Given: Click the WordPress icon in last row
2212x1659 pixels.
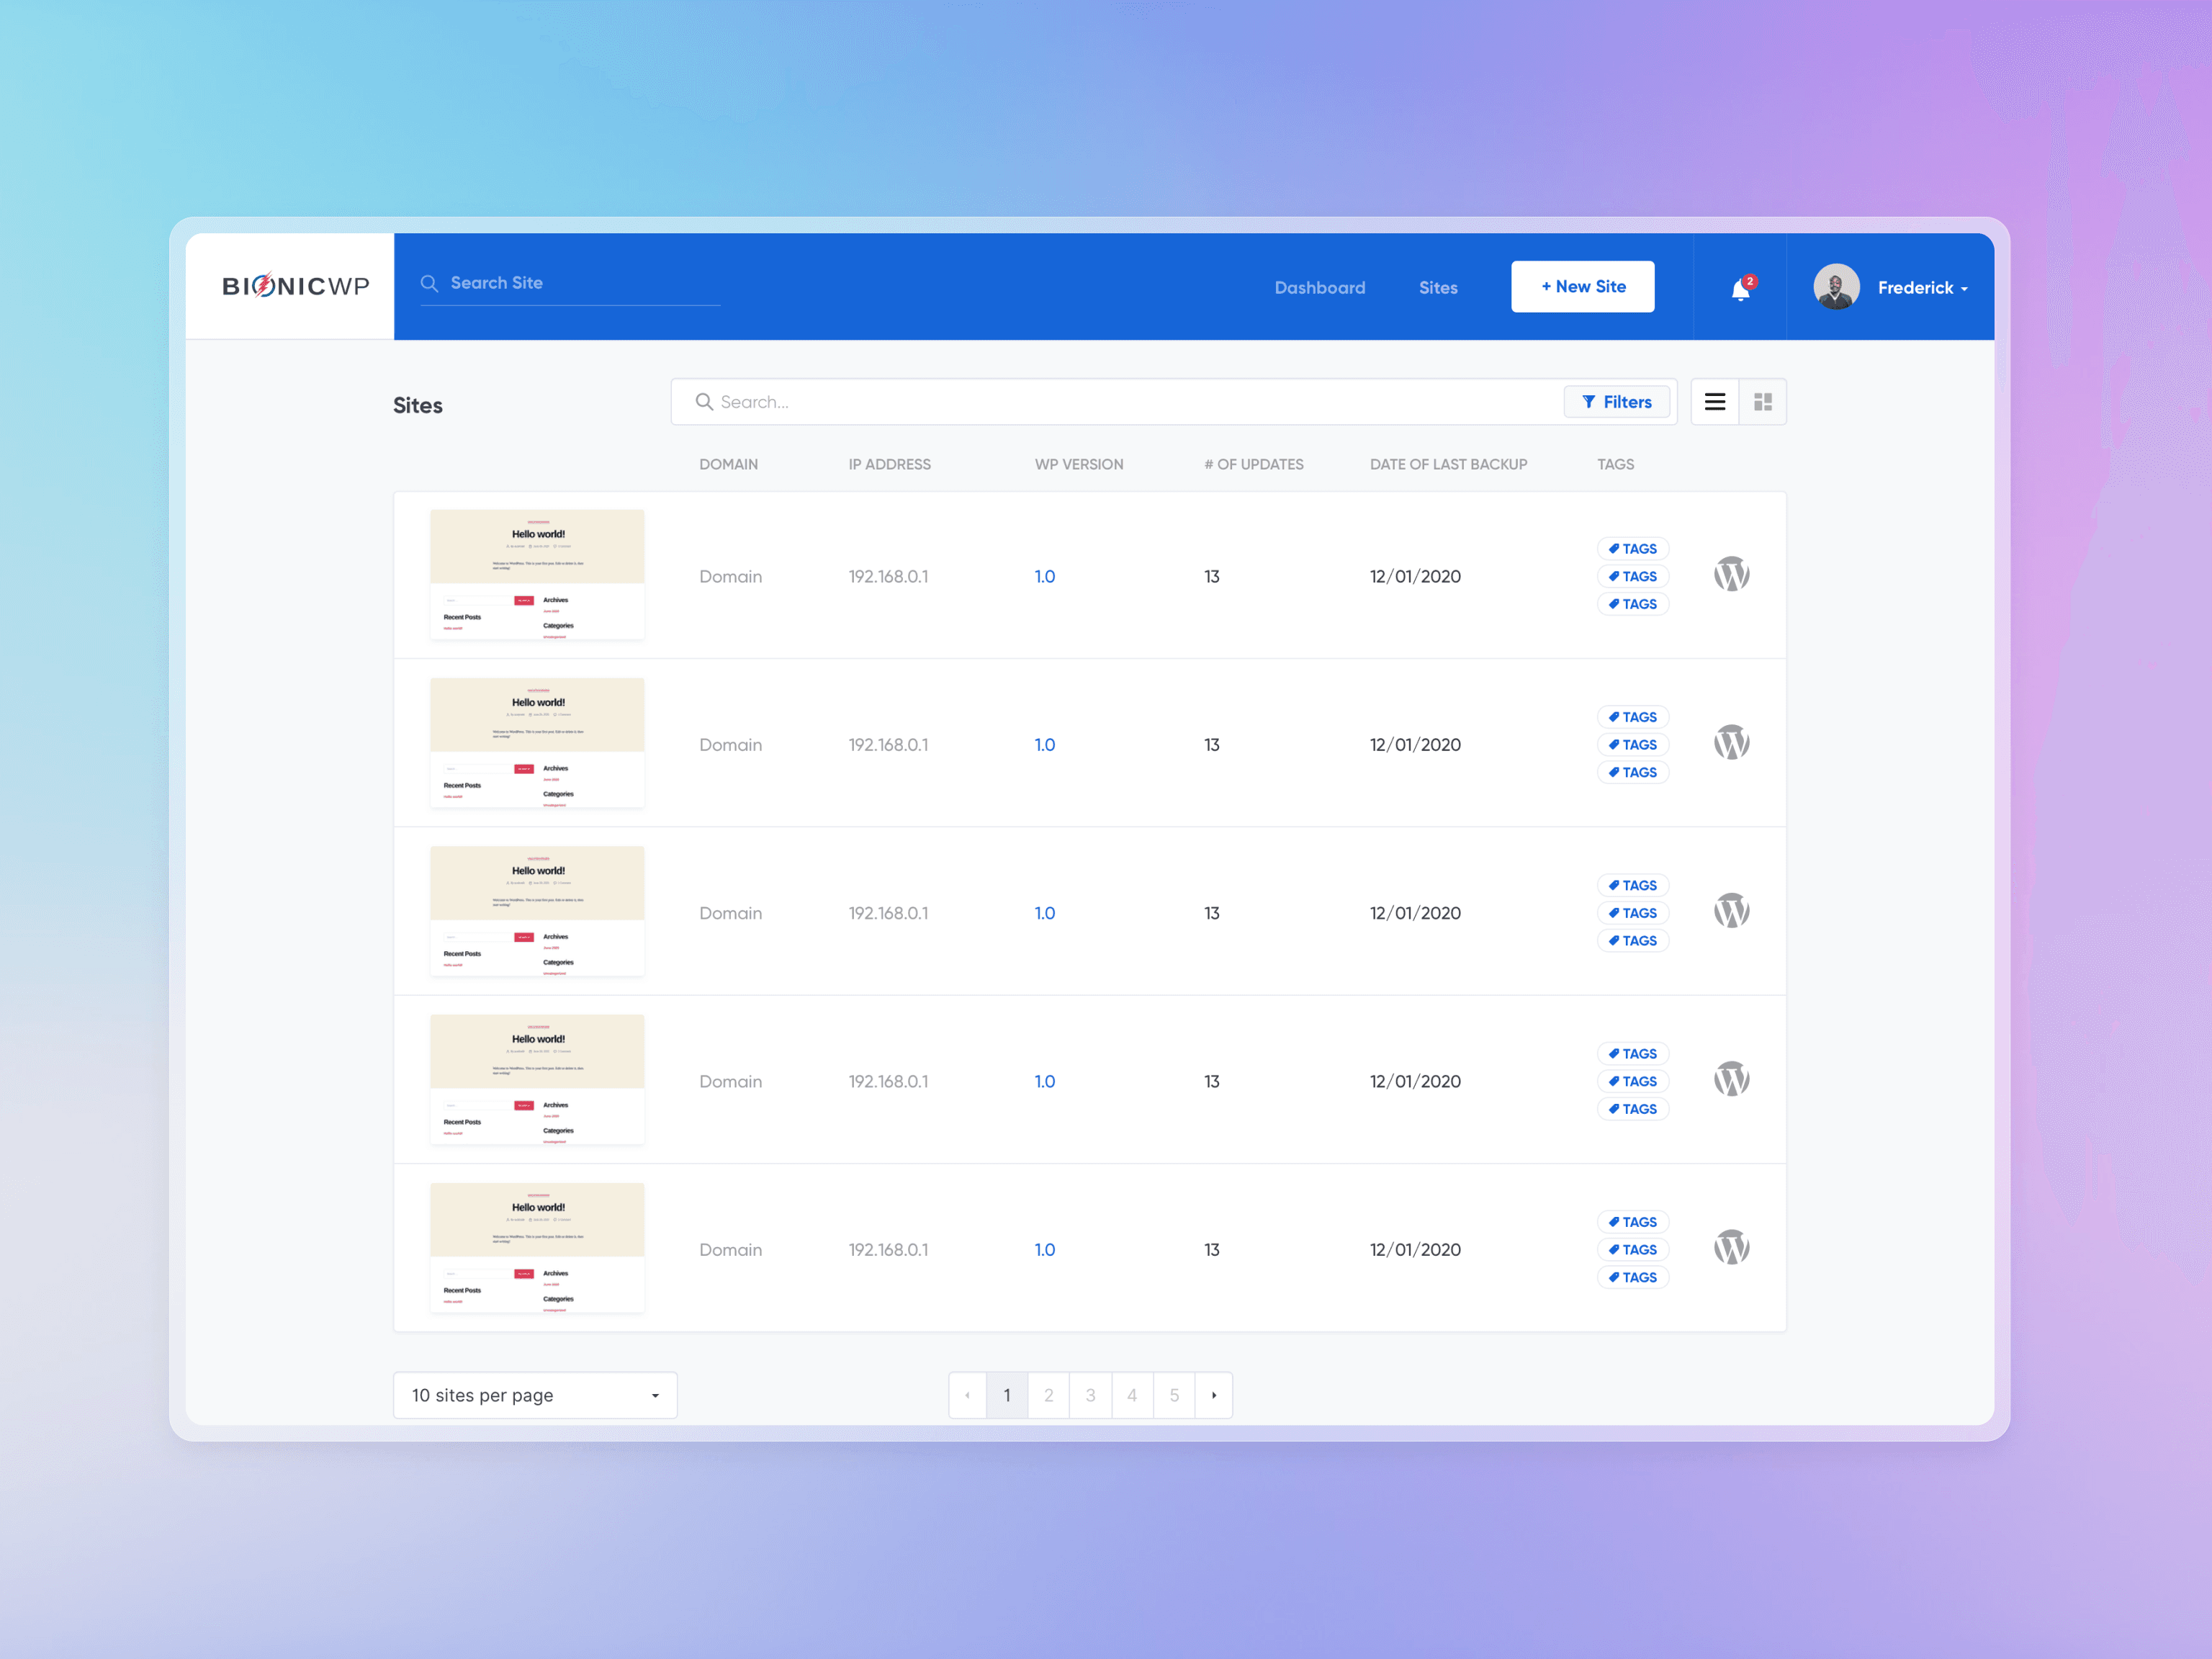Looking at the screenshot, I should click(1731, 1248).
